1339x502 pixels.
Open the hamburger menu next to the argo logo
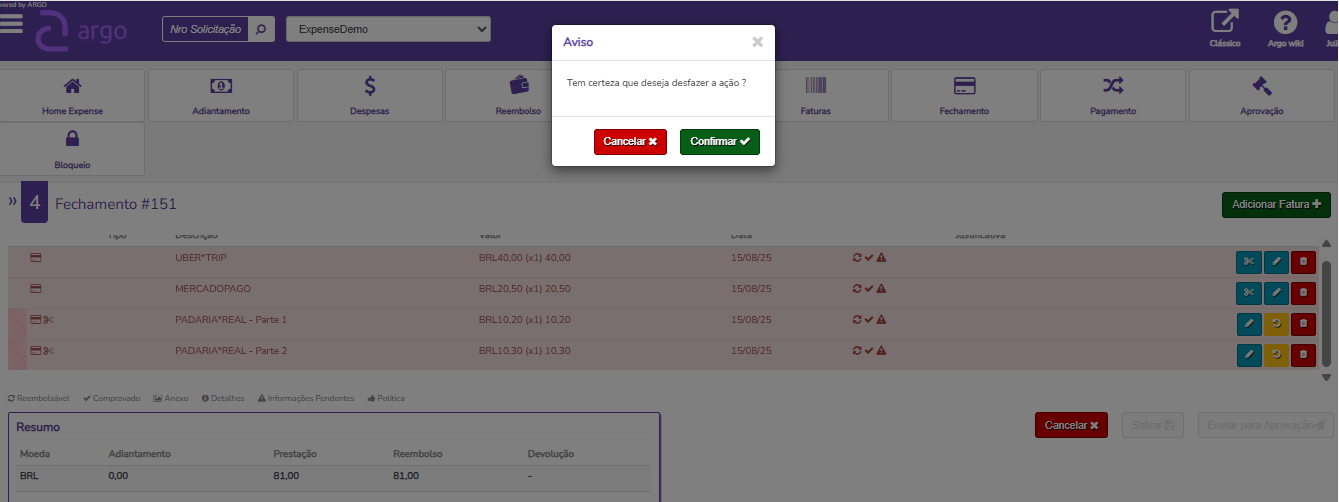tap(12, 25)
